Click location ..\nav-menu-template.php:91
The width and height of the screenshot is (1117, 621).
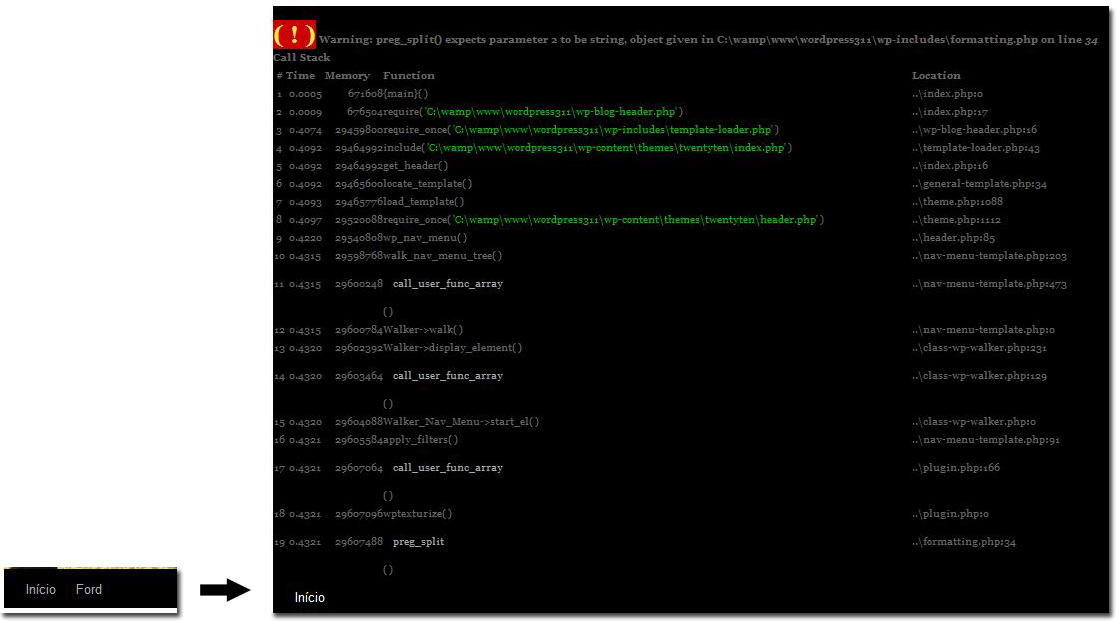point(986,439)
